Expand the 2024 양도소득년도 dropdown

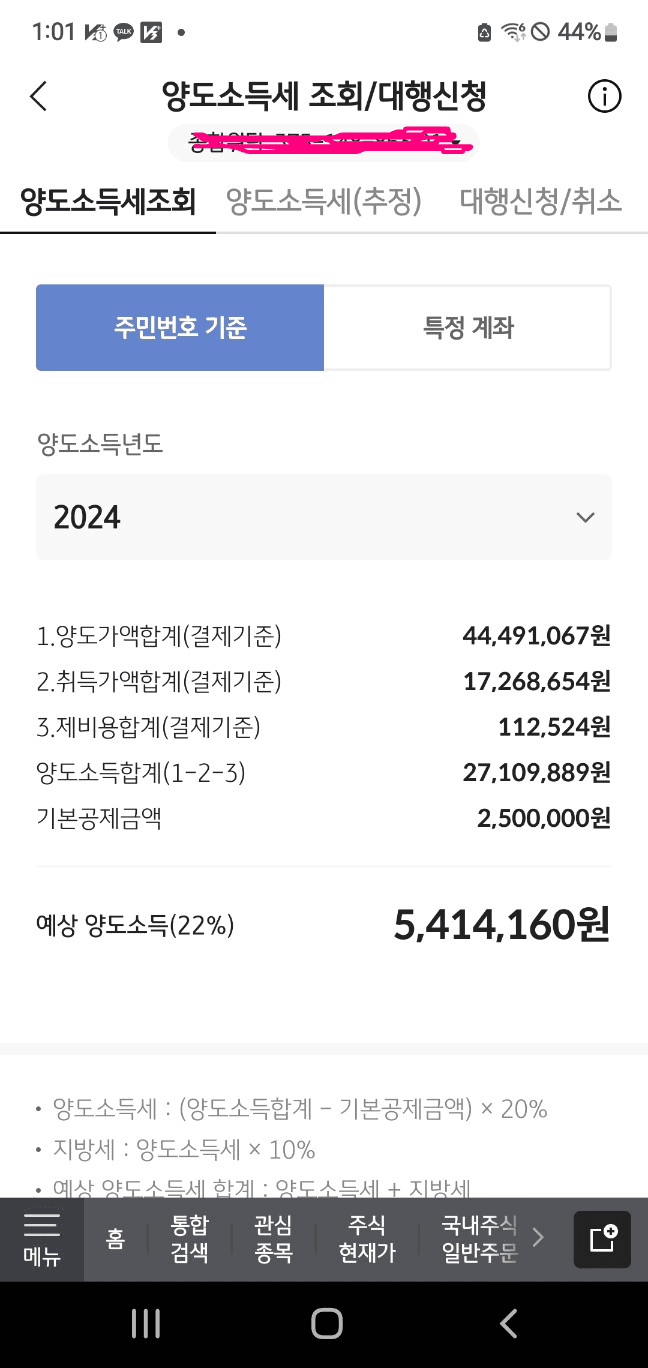pos(324,517)
